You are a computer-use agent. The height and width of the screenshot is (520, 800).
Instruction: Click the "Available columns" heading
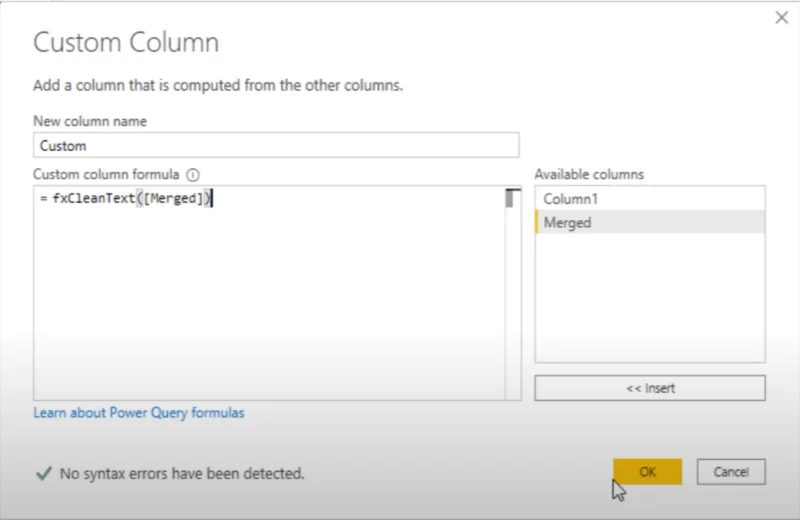pyautogui.click(x=589, y=175)
